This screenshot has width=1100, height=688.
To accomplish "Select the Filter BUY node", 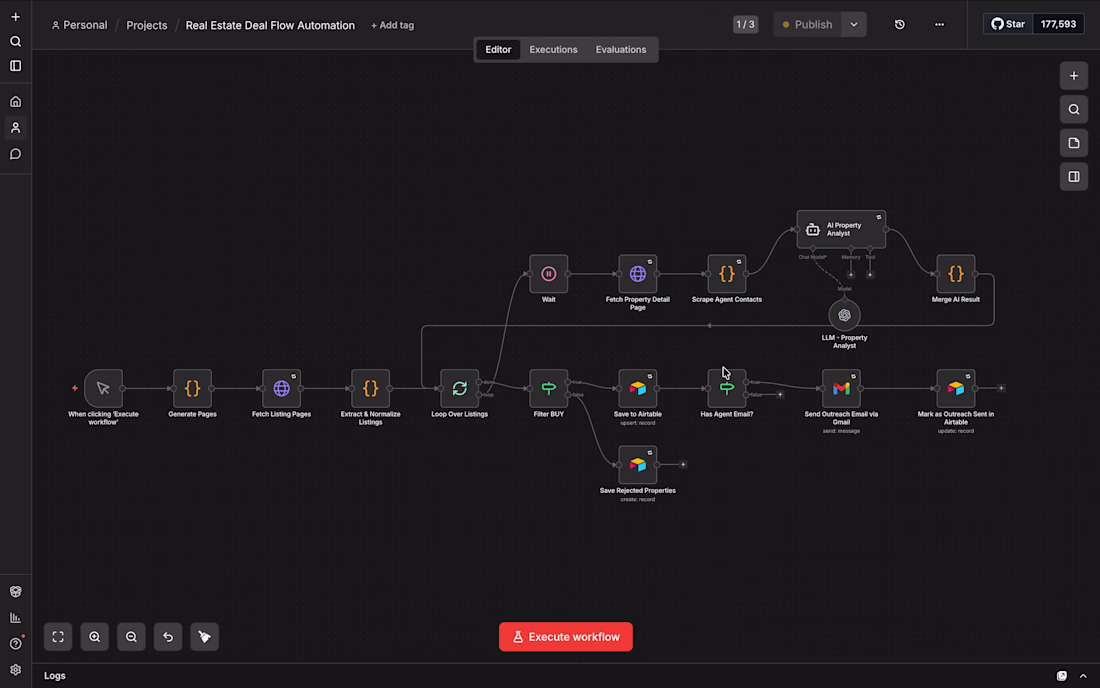I will coord(549,389).
